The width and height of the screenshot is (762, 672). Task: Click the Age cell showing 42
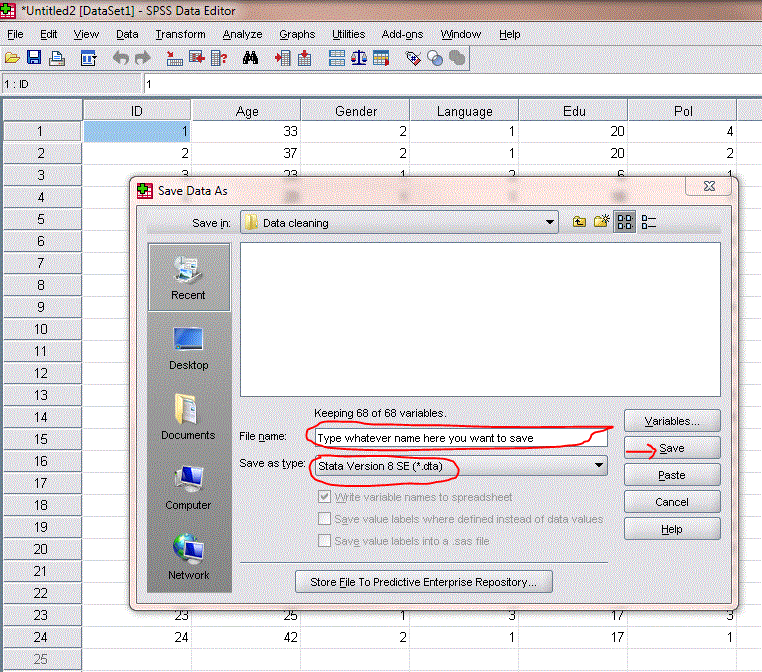pyautogui.click(x=246, y=637)
